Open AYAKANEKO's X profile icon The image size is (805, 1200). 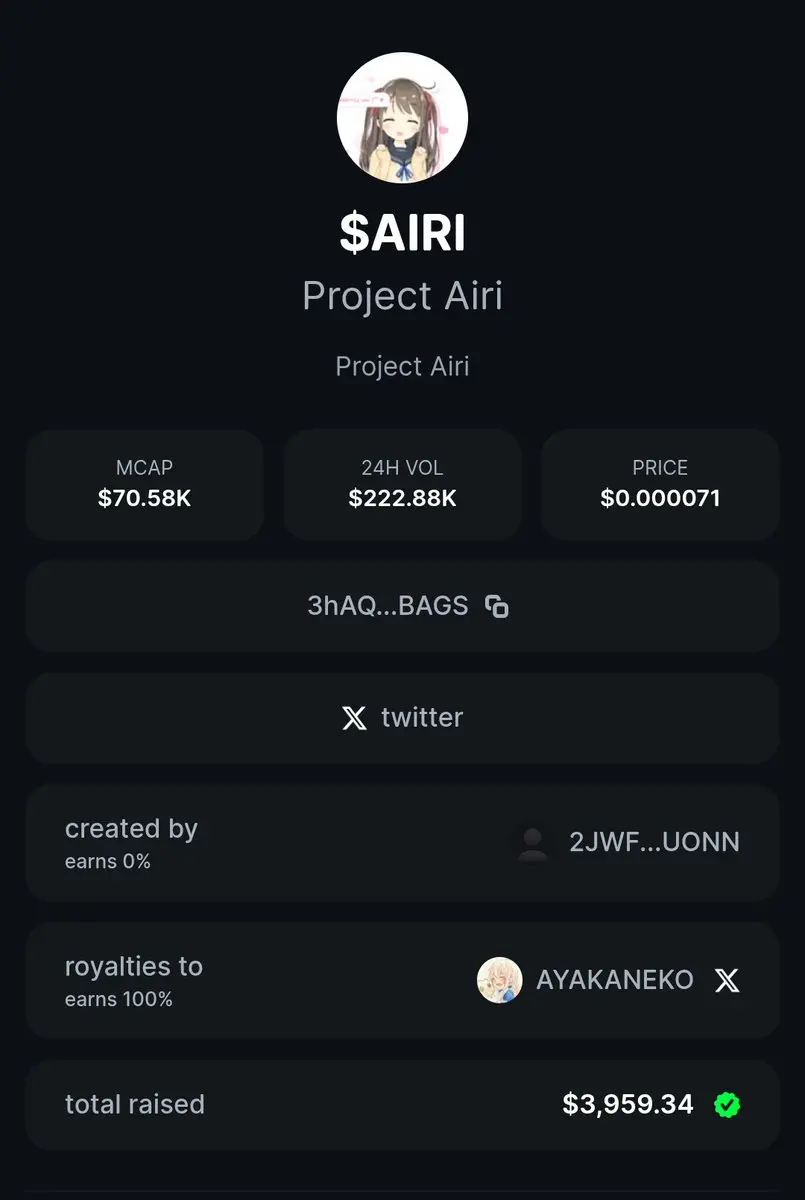727,980
